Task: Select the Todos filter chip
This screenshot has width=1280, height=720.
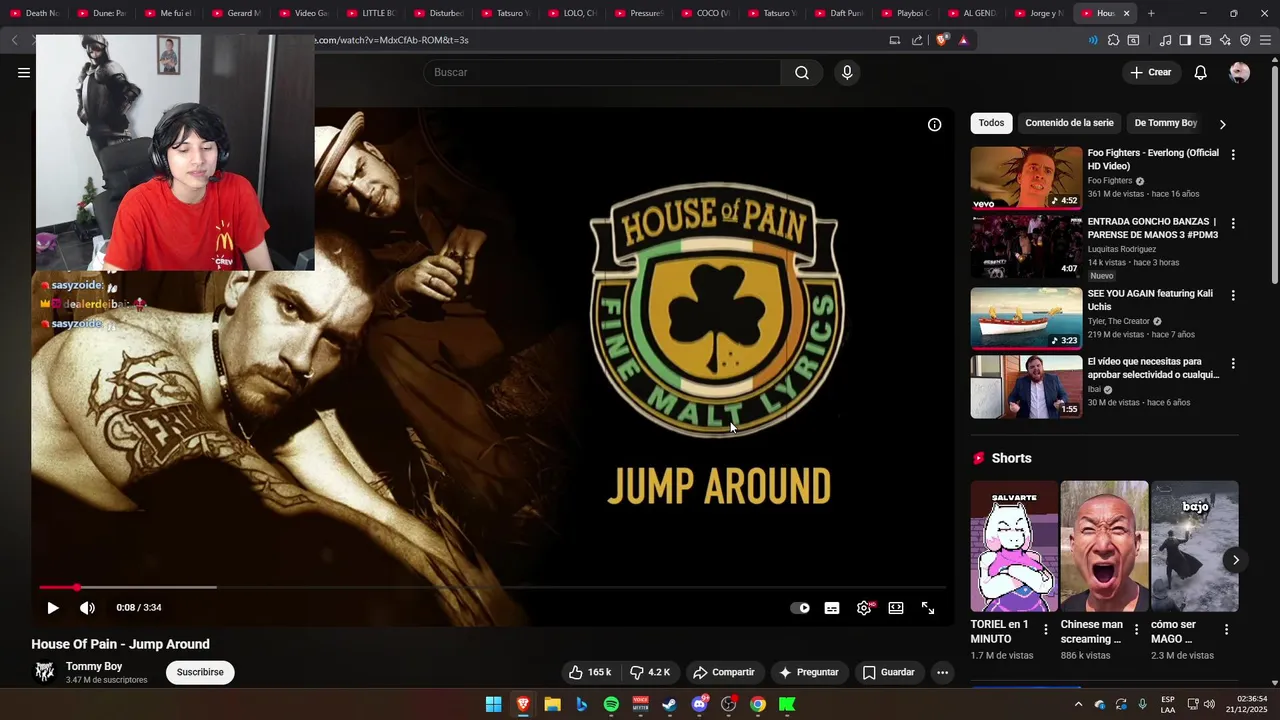Action: pos(991,123)
